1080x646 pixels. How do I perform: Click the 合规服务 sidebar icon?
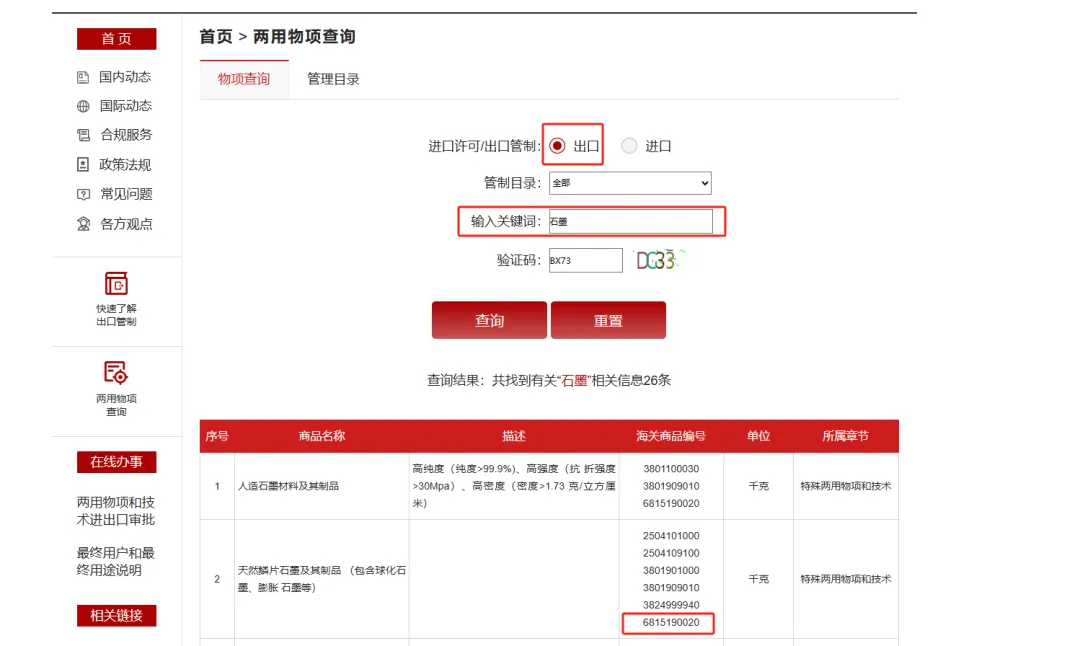[83, 135]
